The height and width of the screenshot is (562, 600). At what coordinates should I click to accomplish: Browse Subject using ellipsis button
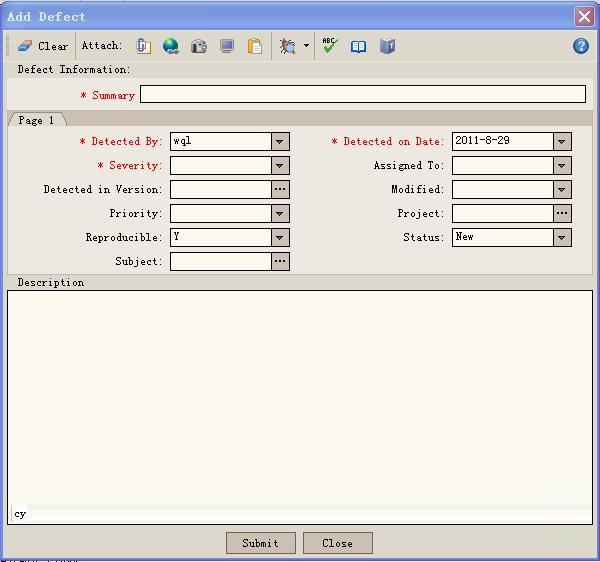coord(280,262)
